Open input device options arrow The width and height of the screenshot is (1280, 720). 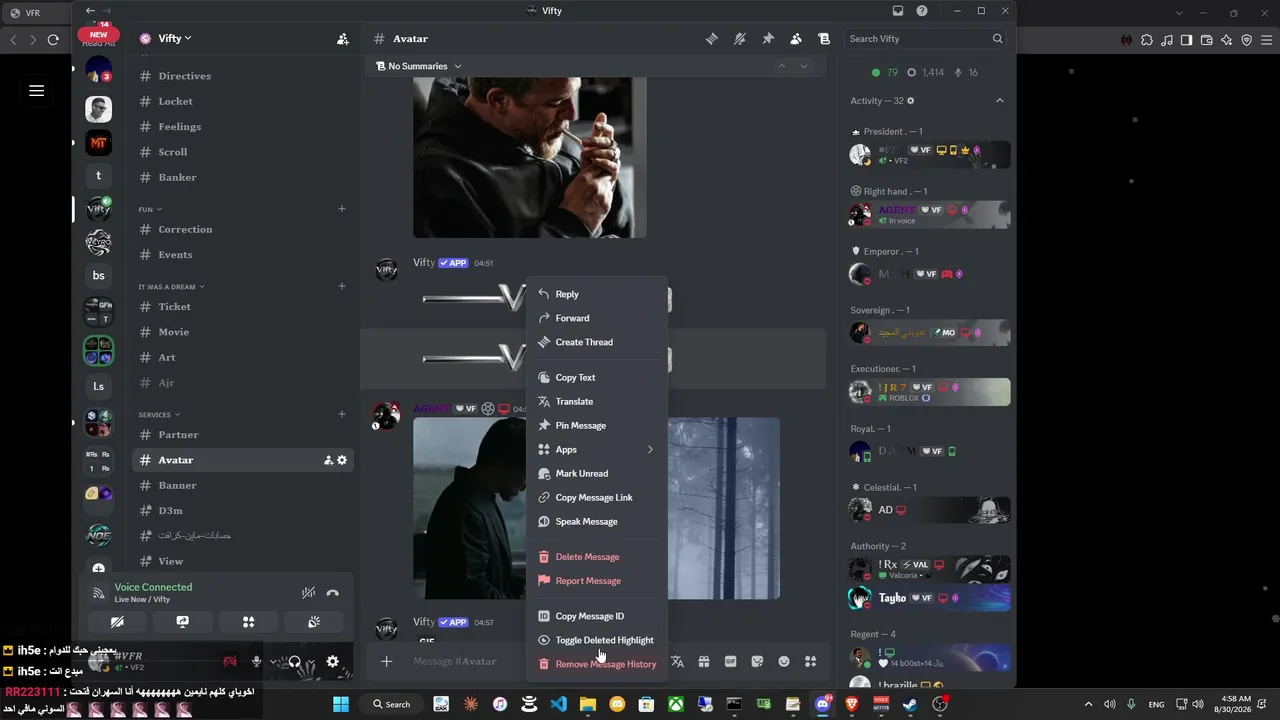click(273, 661)
